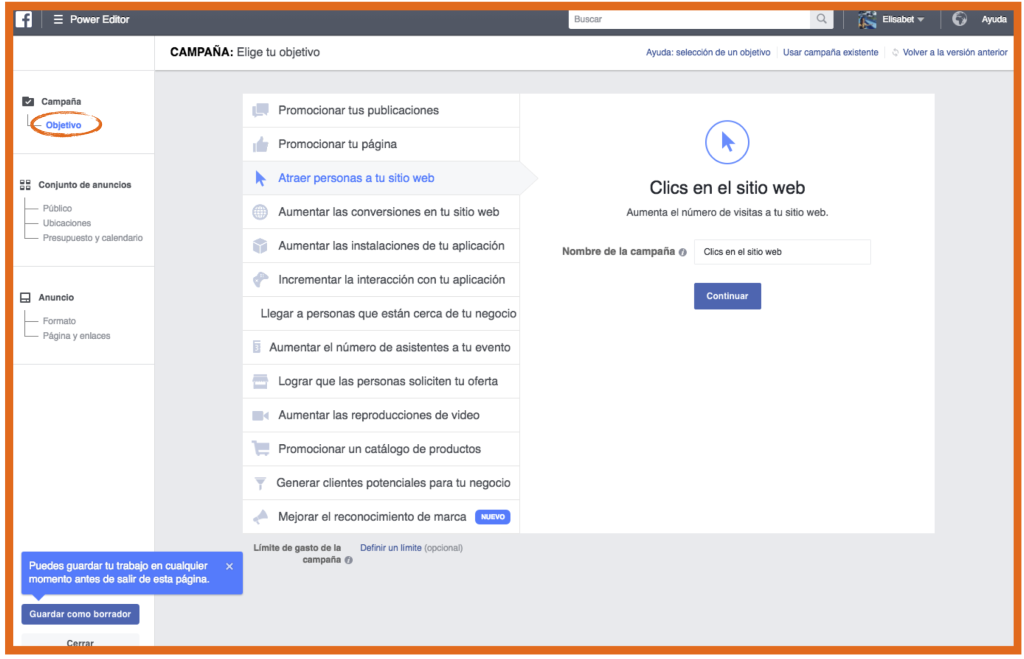Click the thumbs-up Promocionar tu página icon
The height and width of the screenshot is (659, 1024).
point(260,144)
